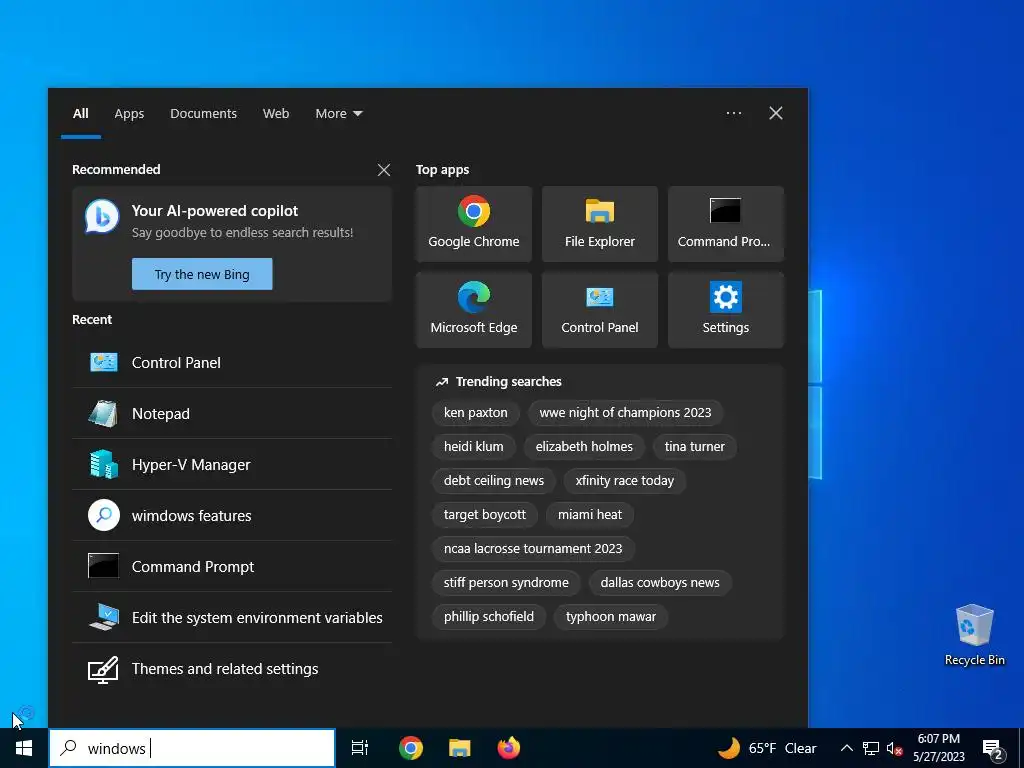Viewport: 1024px width, 768px height.
Task: Search trending 'stiff person syndrome'
Action: [x=506, y=583]
